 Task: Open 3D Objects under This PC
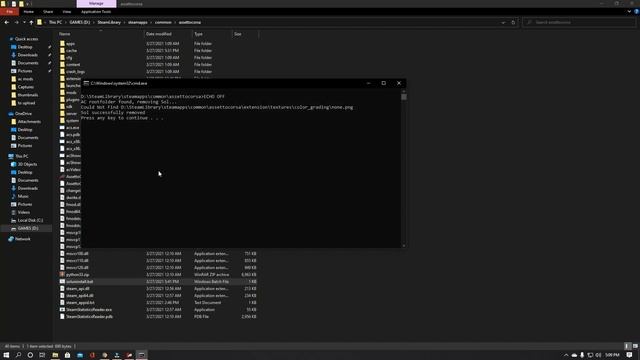pyautogui.click(x=27, y=164)
